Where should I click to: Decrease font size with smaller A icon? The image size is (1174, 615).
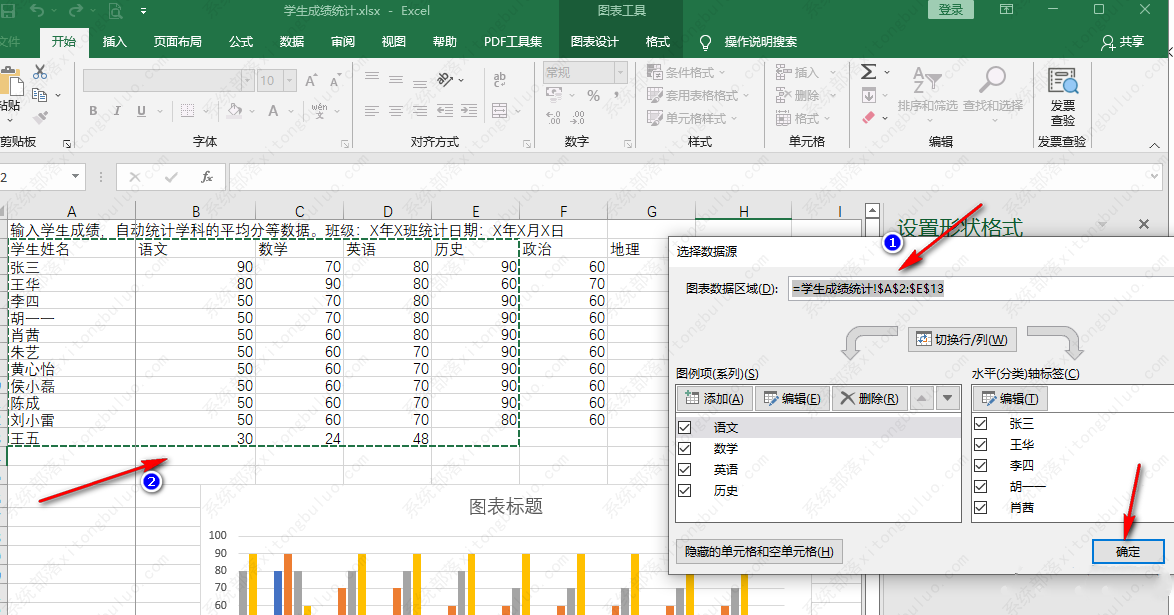pyautogui.click(x=335, y=80)
